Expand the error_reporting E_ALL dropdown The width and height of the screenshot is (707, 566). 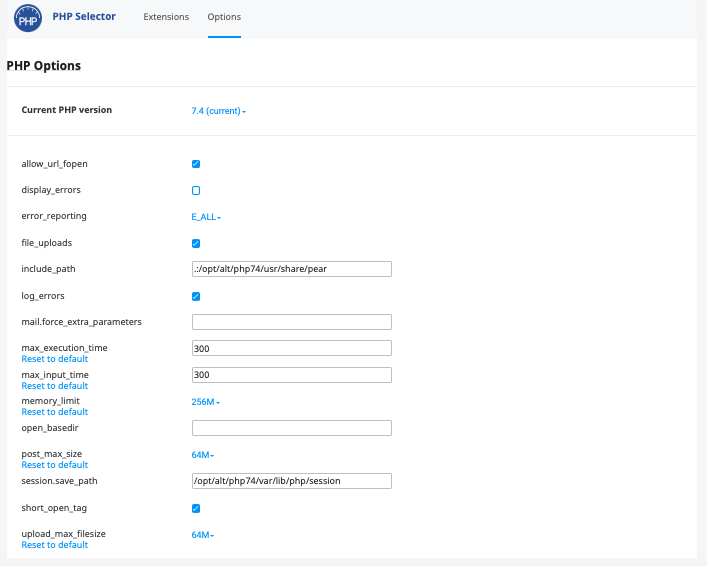click(205, 216)
